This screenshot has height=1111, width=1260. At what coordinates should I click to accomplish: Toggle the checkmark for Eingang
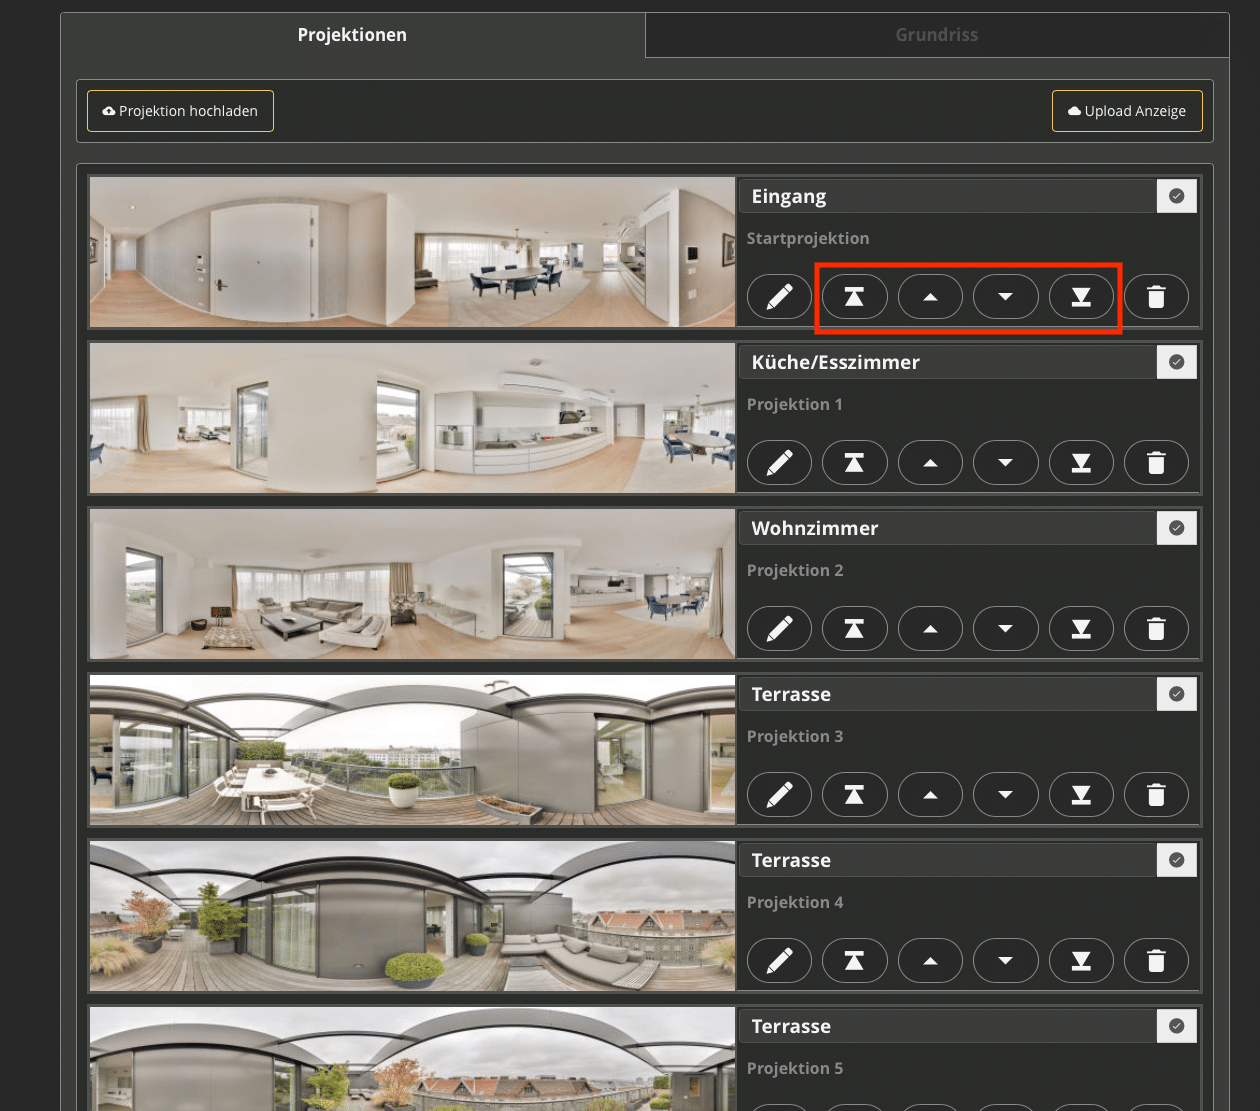[x=1176, y=196]
